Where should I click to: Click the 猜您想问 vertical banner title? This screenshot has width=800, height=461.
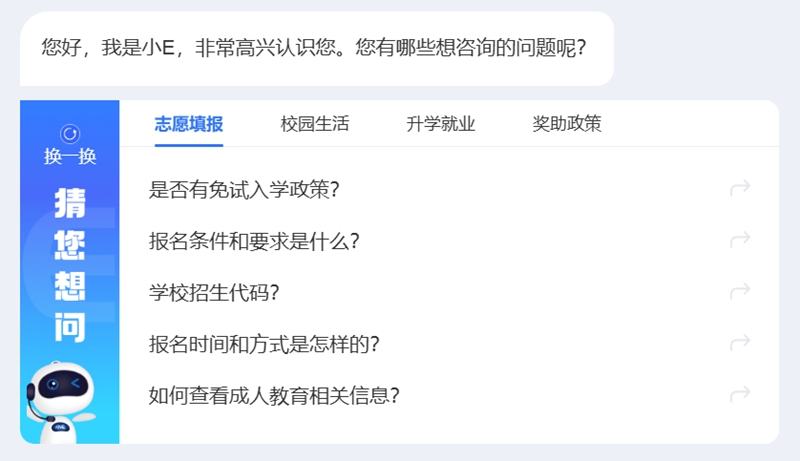pos(69,265)
